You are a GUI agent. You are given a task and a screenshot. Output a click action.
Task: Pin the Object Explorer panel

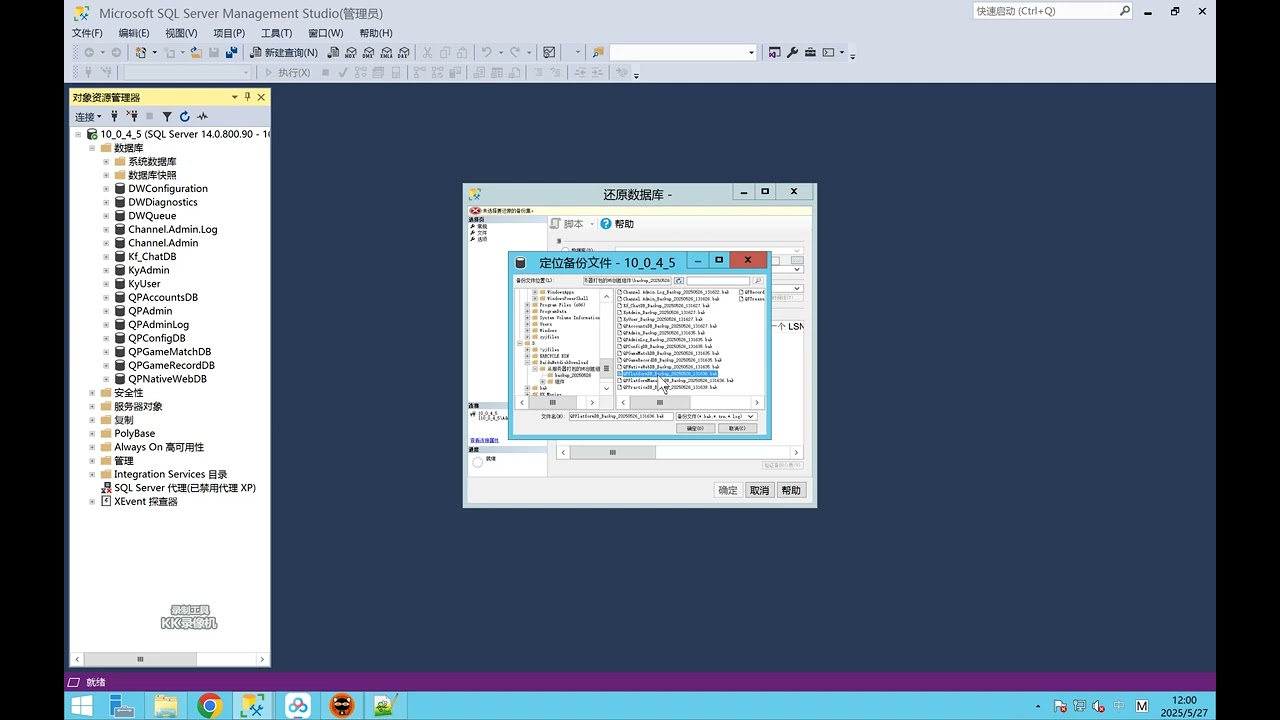248,97
